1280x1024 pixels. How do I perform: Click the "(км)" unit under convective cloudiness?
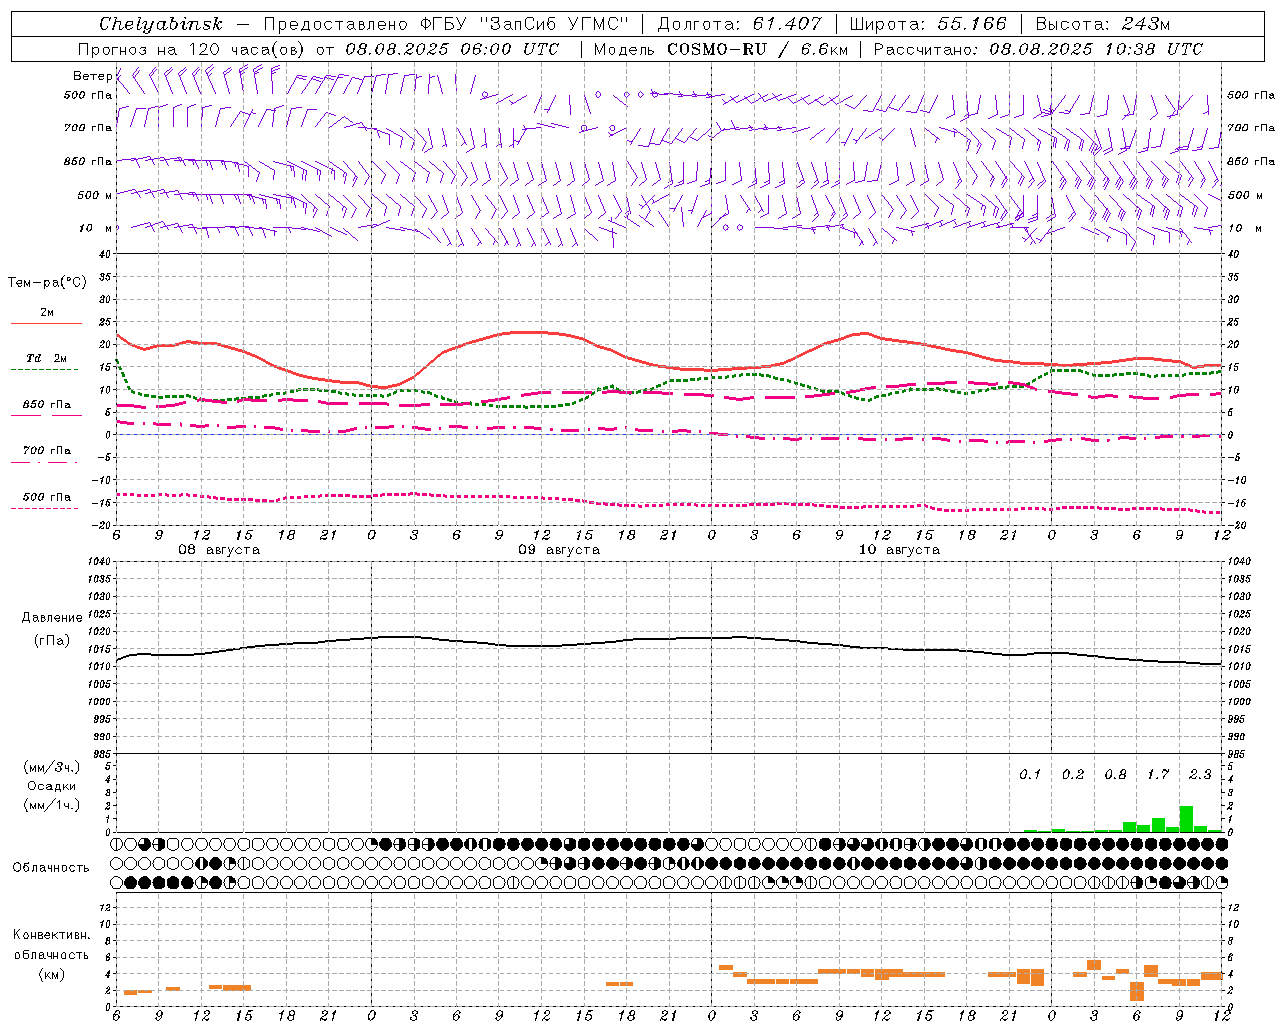point(51,974)
